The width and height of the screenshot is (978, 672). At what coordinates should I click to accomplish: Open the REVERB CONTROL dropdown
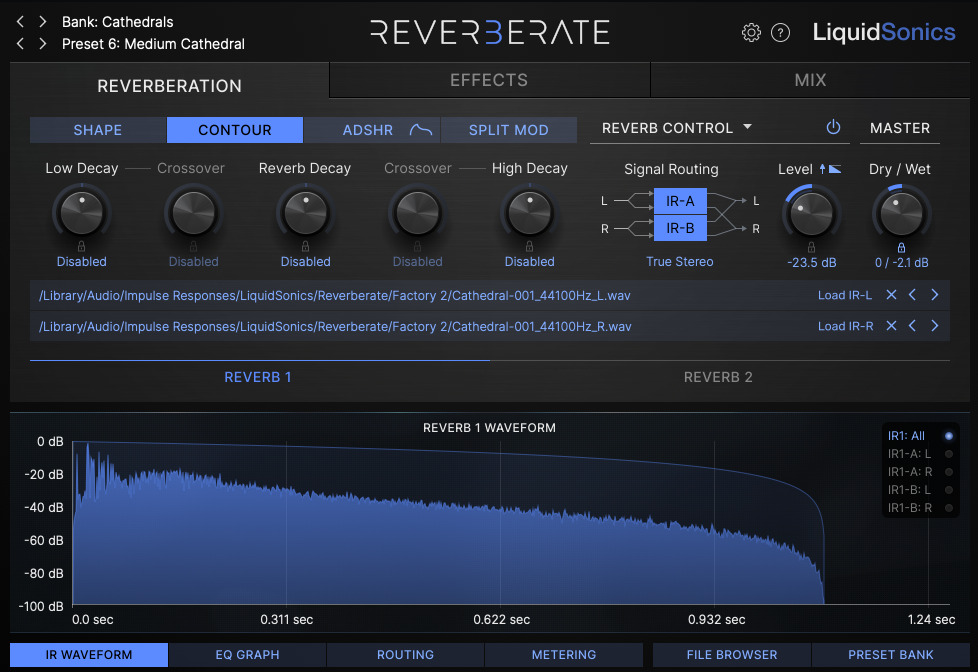pyautogui.click(x=677, y=128)
